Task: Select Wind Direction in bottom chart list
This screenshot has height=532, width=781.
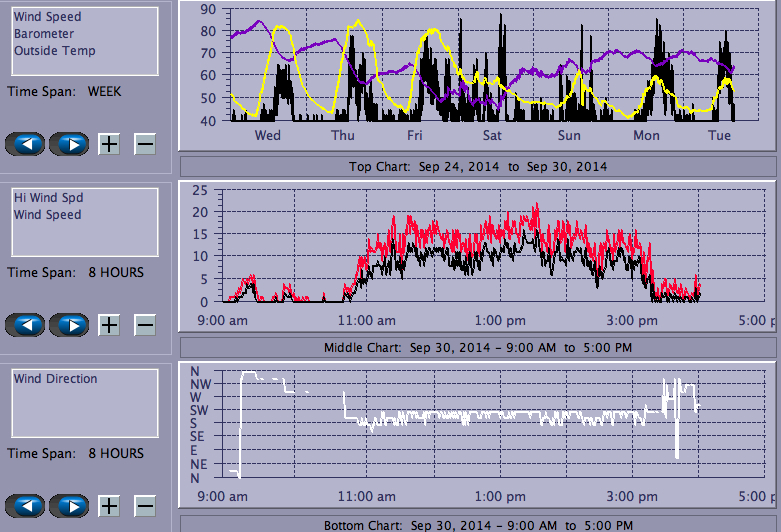Action: point(55,379)
